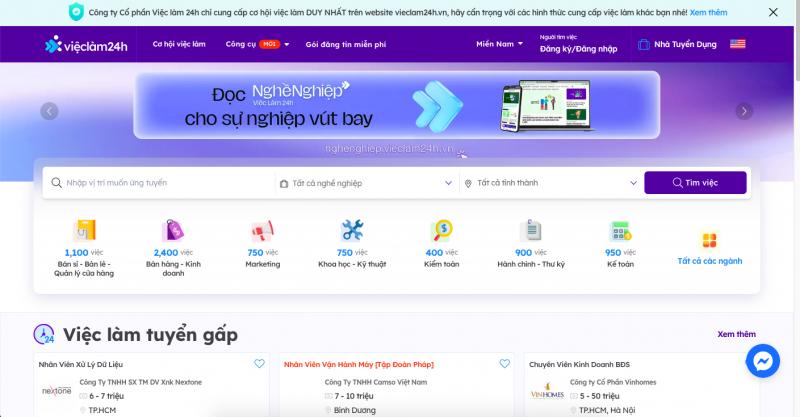Open the Nhà Tuyển Dụng page

(x=685, y=44)
